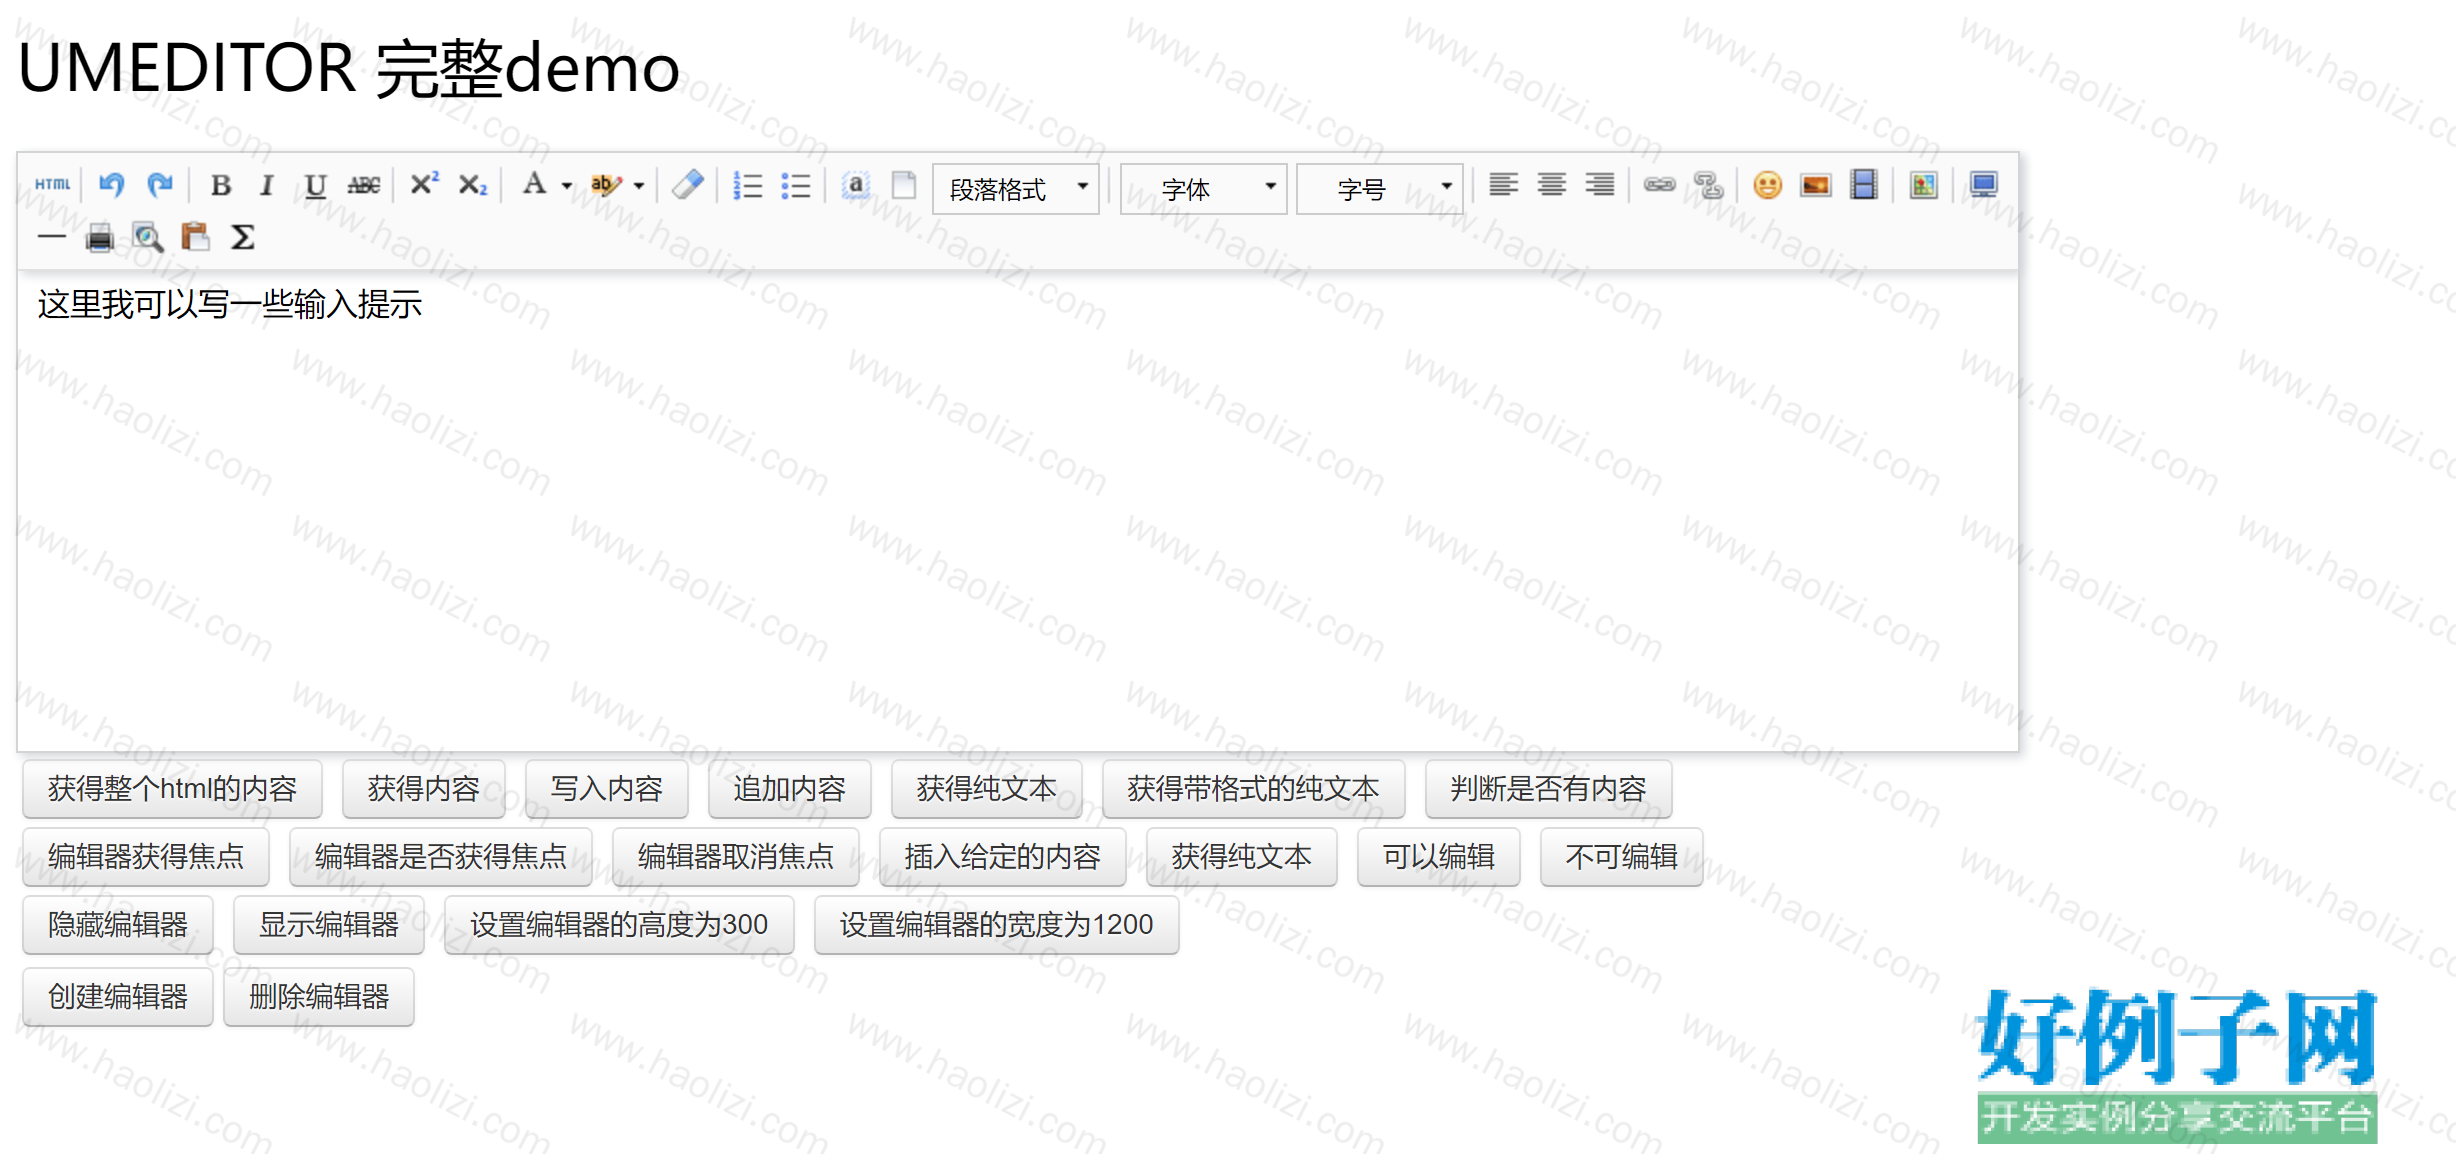Click the Redo arrow icon
The image size is (2456, 1154).
pyautogui.click(x=159, y=185)
